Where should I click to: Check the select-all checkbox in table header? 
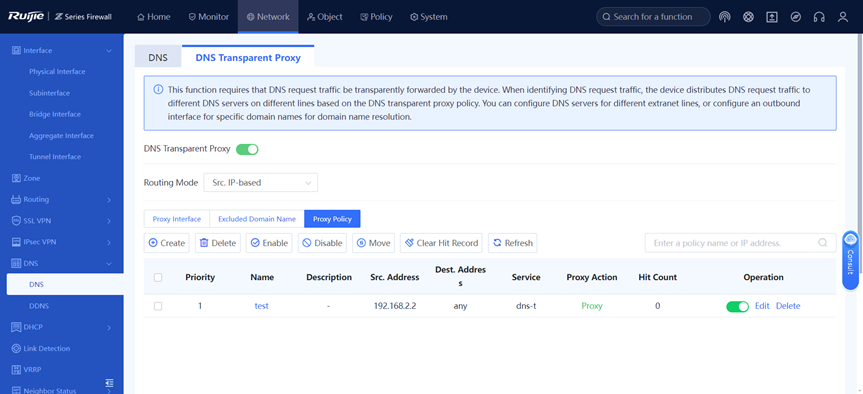click(158, 277)
